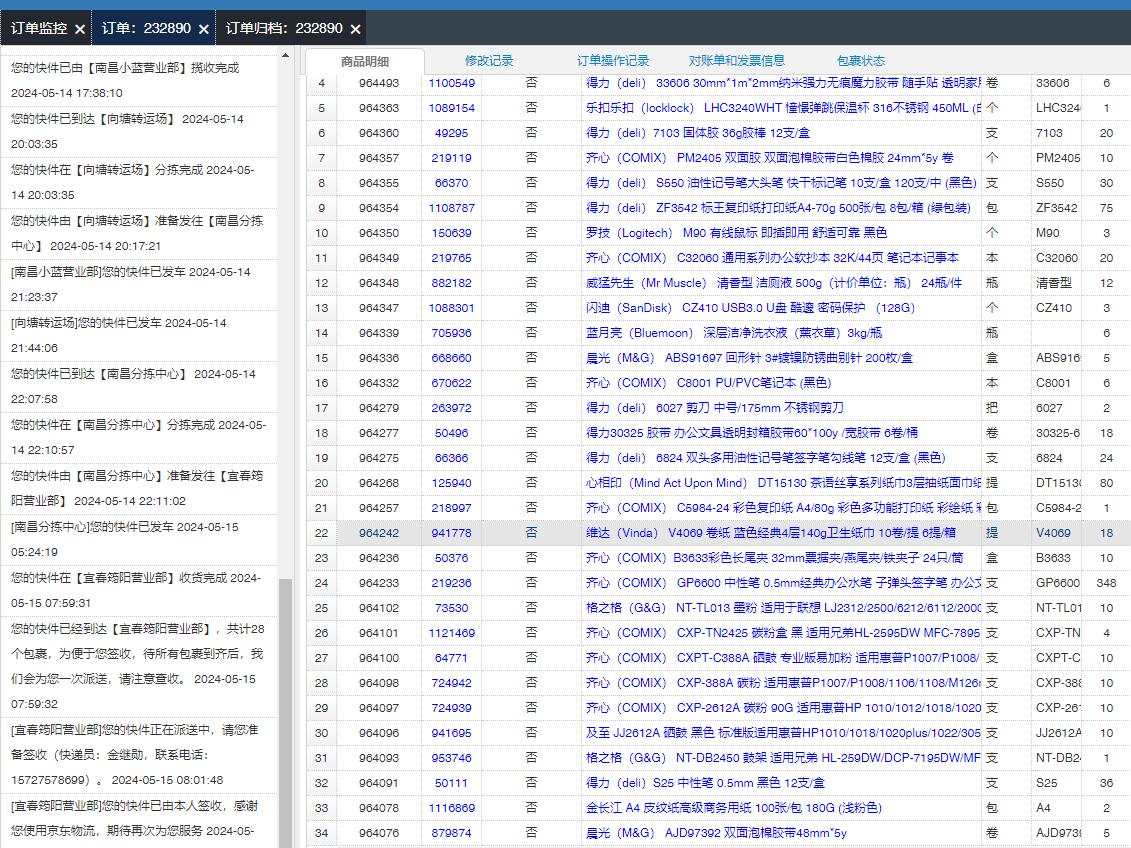The width and height of the screenshot is (1131, 848).
Task: Open the 蓝月亮 深层洁净洗衣液 product link
Action: [x=734, y=333]
